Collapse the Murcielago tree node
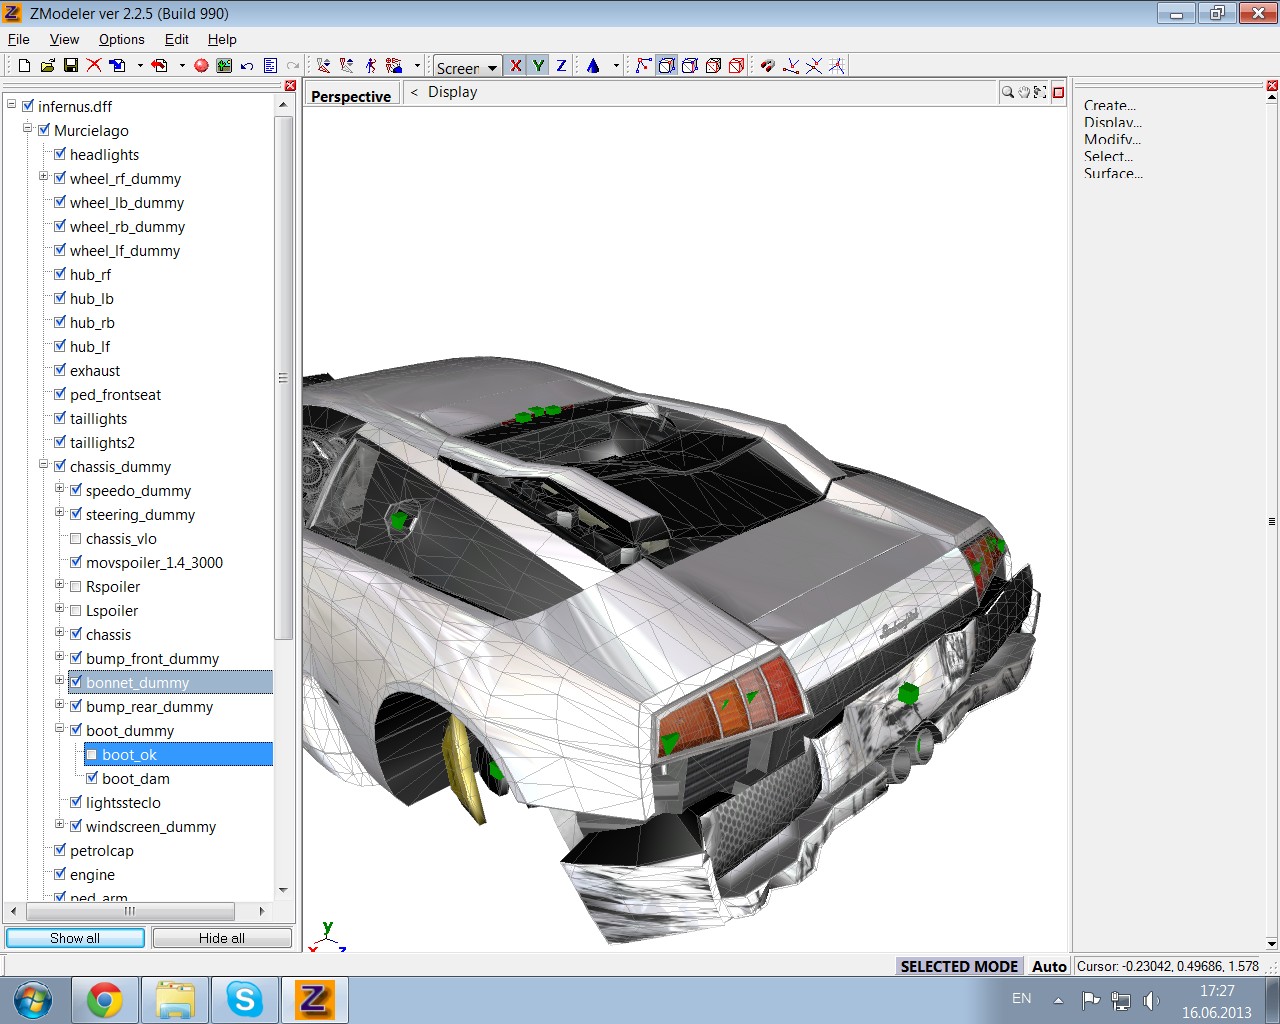This screenshot has width=1280, height=1024. (28, 128)
